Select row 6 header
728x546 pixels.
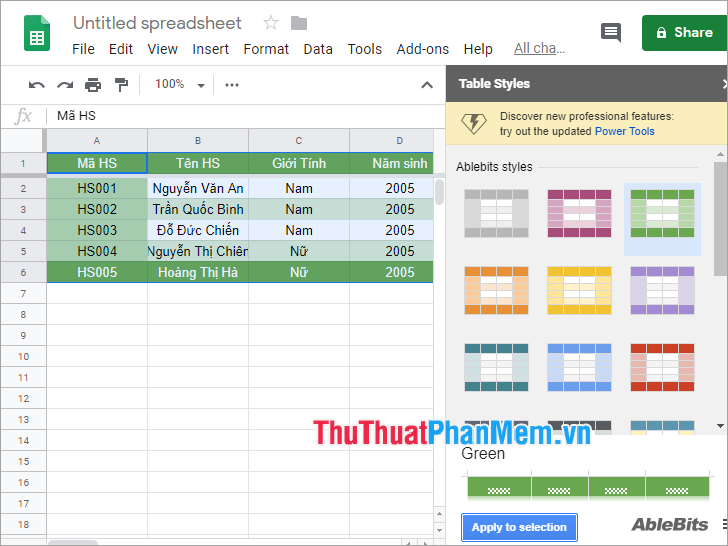[23, 273]
